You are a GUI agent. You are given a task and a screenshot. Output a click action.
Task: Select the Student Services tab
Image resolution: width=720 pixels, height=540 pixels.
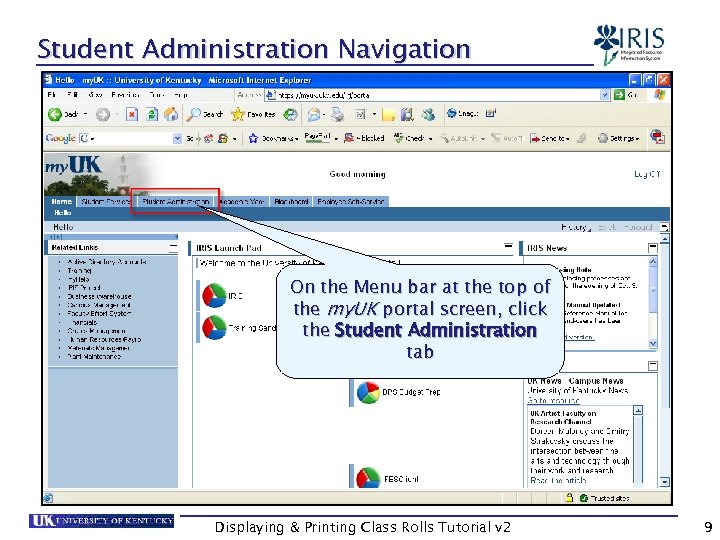tap(105, 201)
